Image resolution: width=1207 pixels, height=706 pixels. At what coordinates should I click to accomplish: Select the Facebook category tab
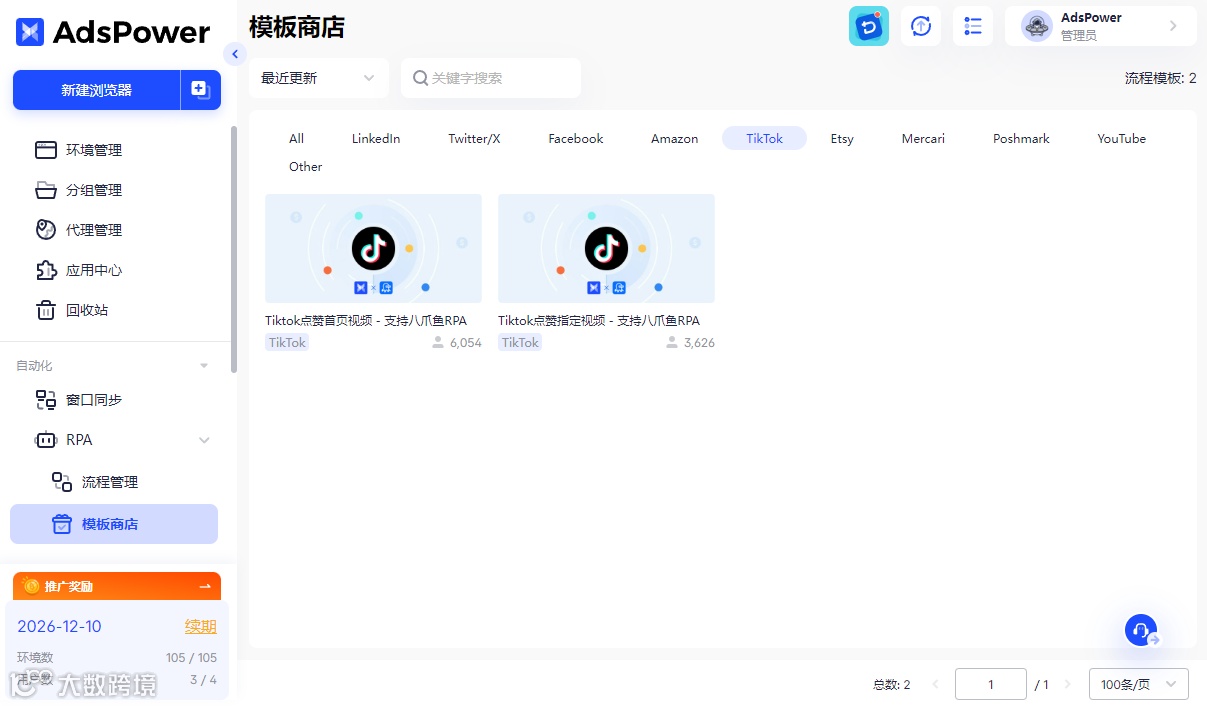tap(576, 139)
